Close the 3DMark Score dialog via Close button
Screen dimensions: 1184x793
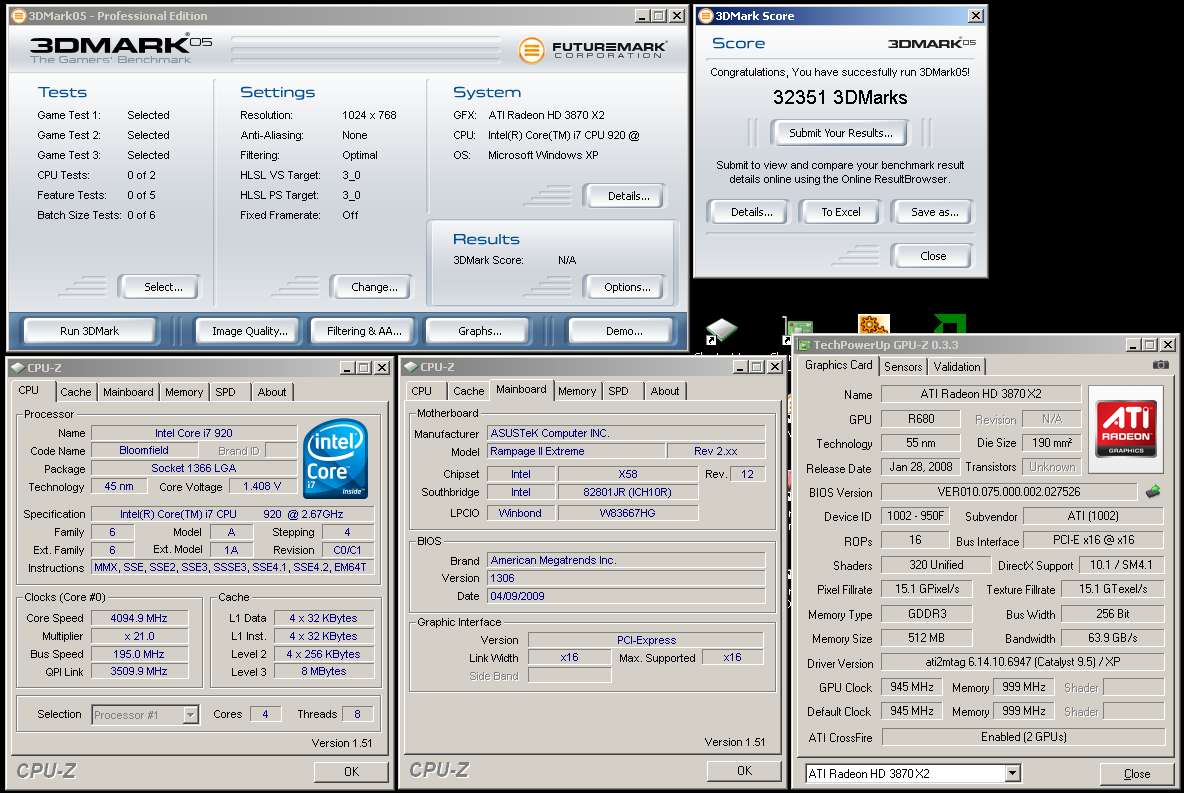pyautogui.click(x=933, y=256)
